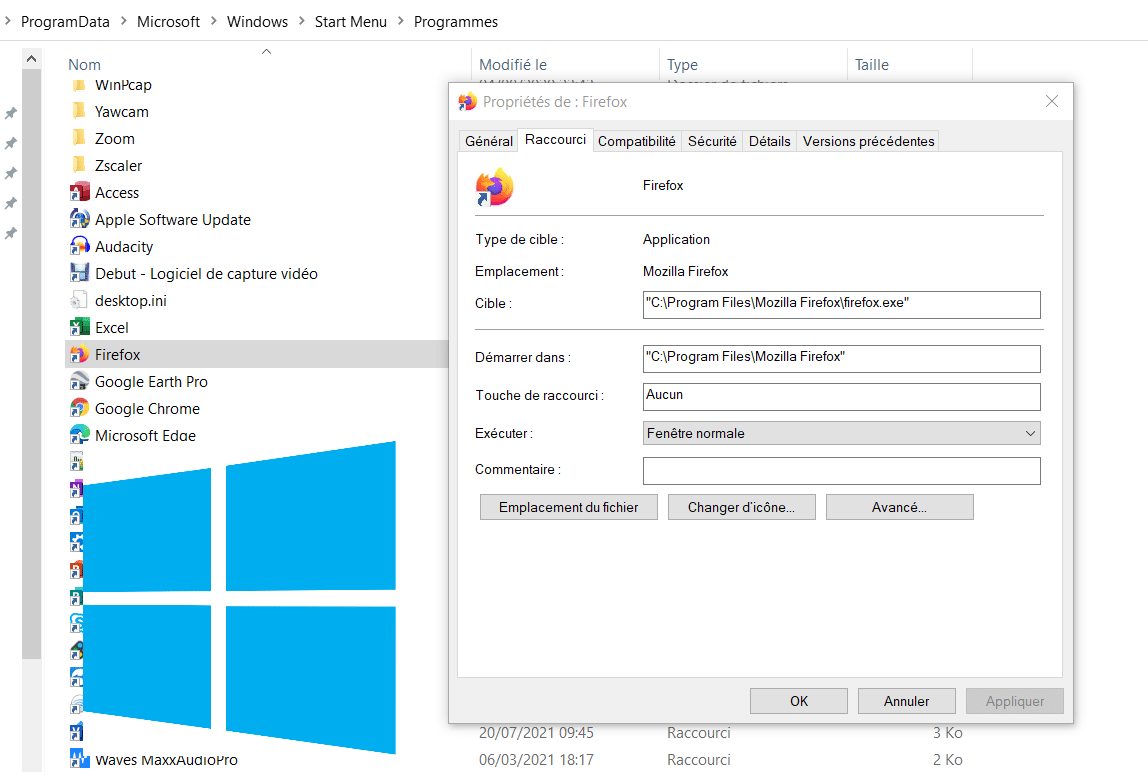1148x779 pixels.
Task: Click the Debut video capture icon
Action: point(79,274)
